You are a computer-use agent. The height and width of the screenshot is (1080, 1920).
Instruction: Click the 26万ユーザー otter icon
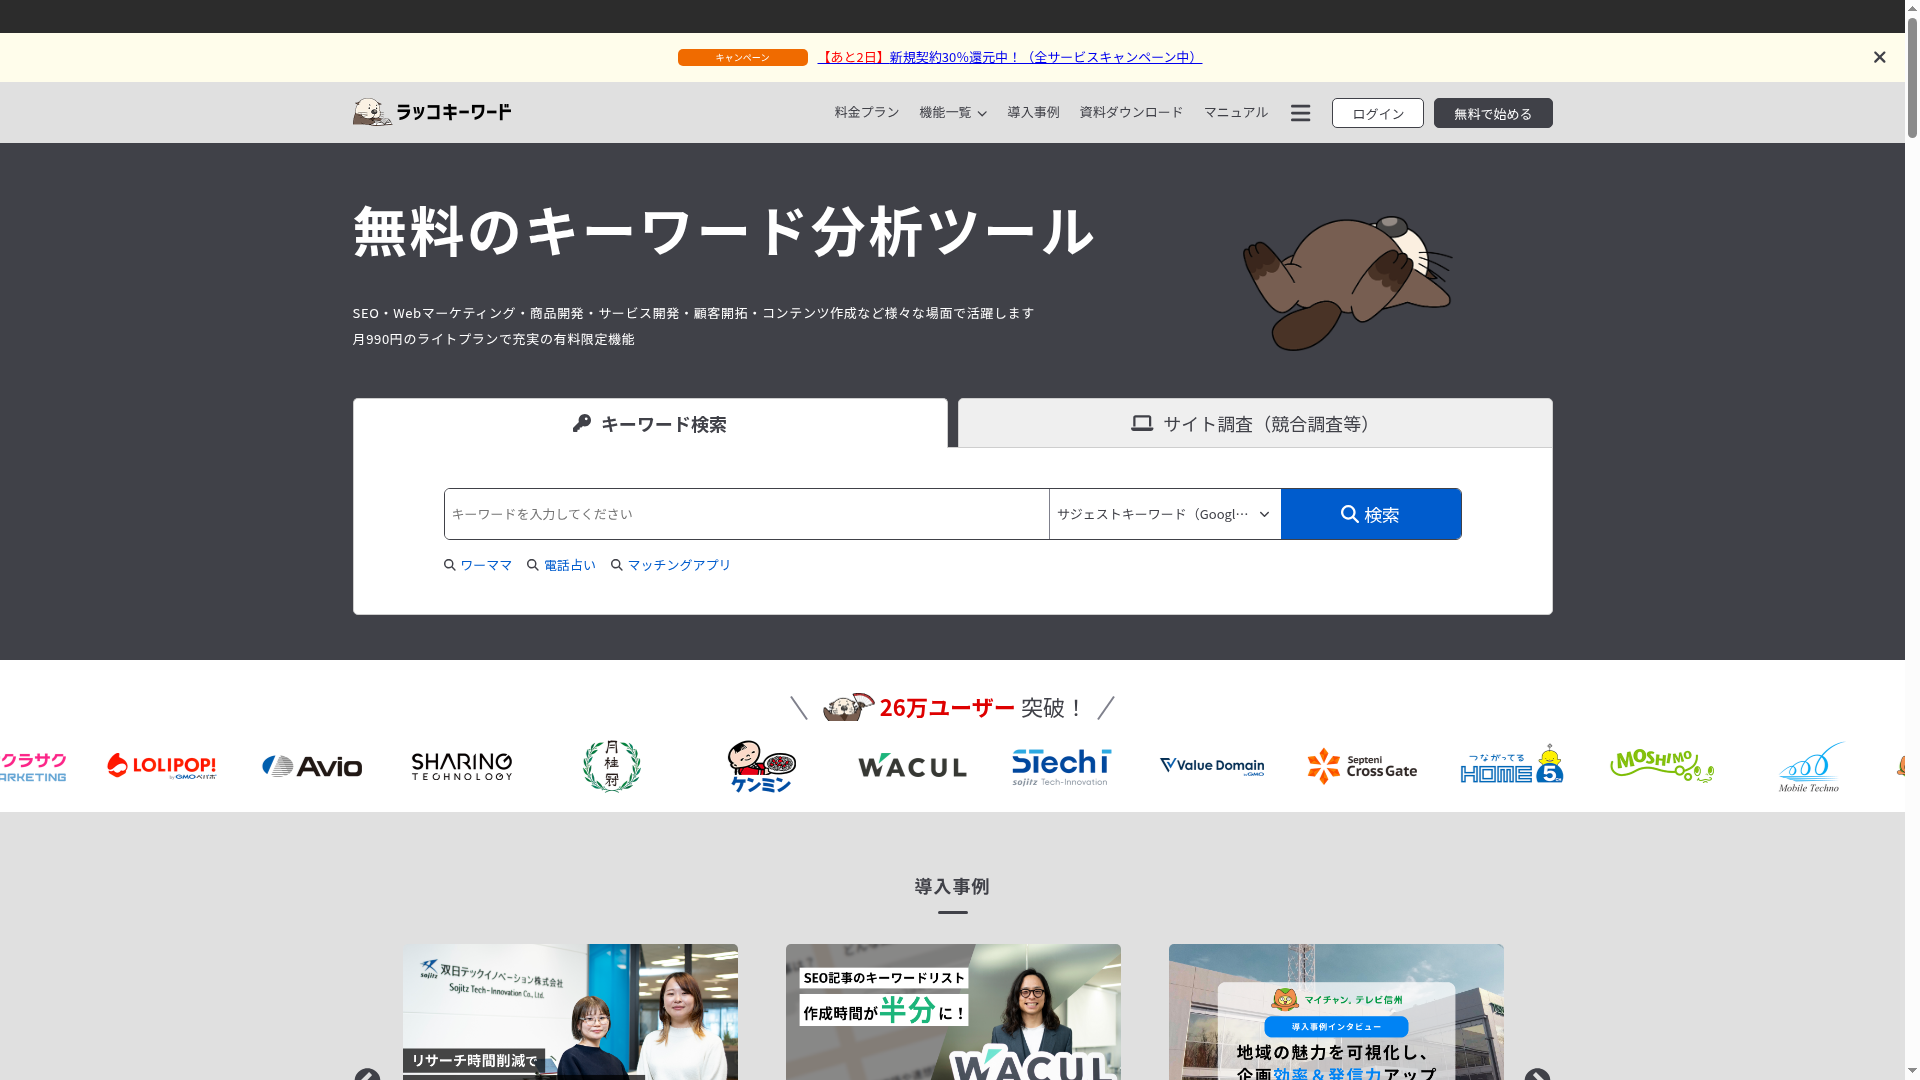[848, 707]
